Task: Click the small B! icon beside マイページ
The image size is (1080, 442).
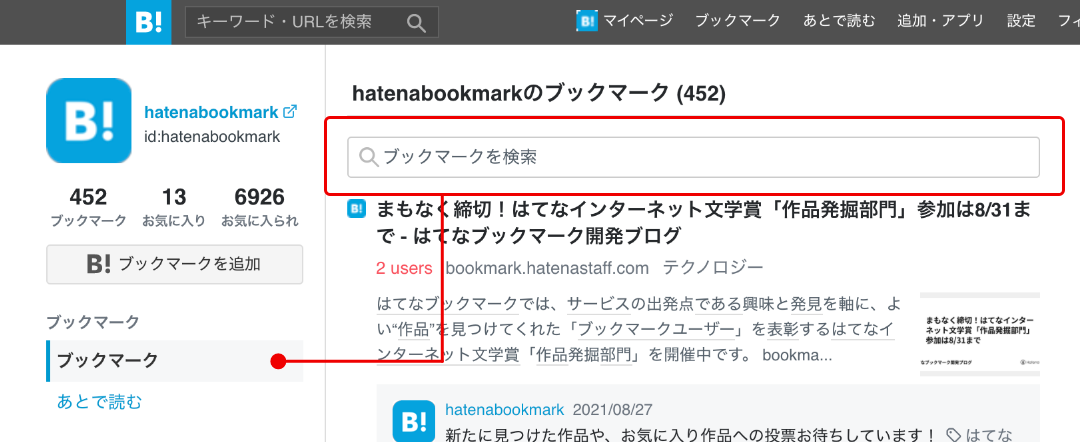Action: [x=587, y=21]
